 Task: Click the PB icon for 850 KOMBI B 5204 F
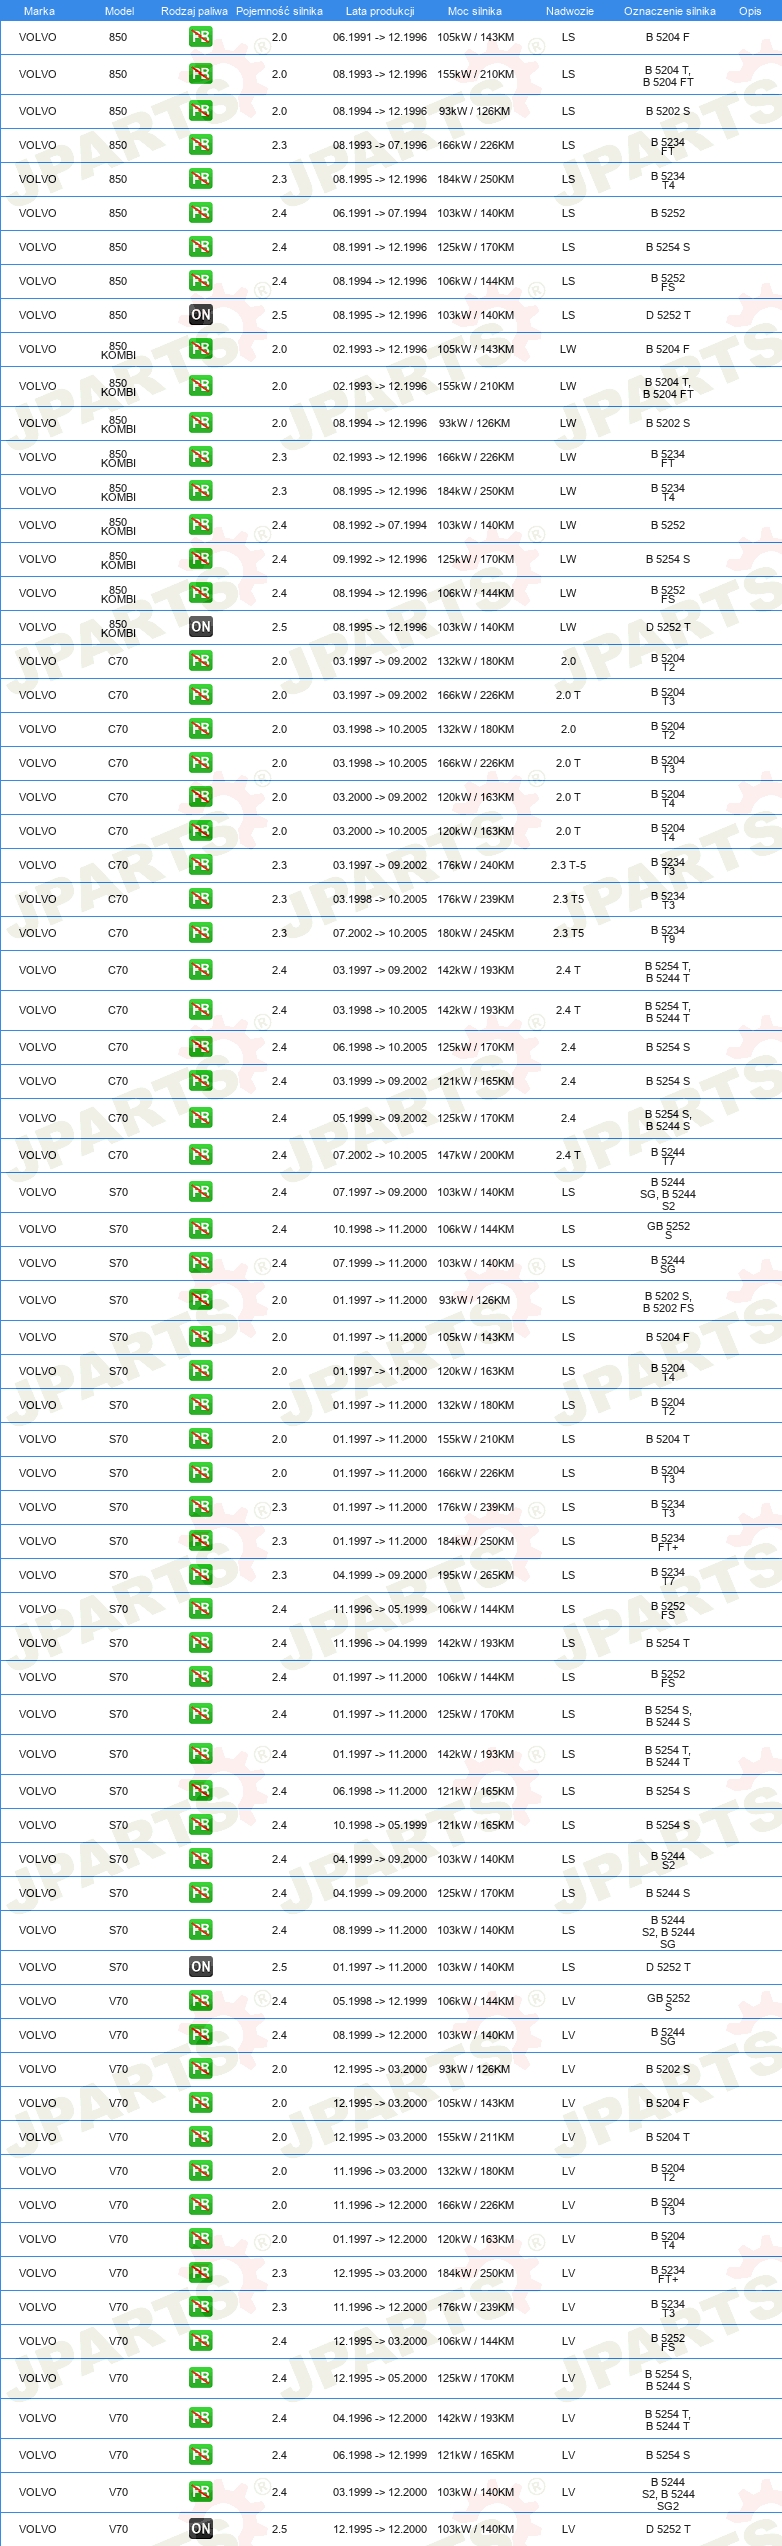(x=201, y=349)
